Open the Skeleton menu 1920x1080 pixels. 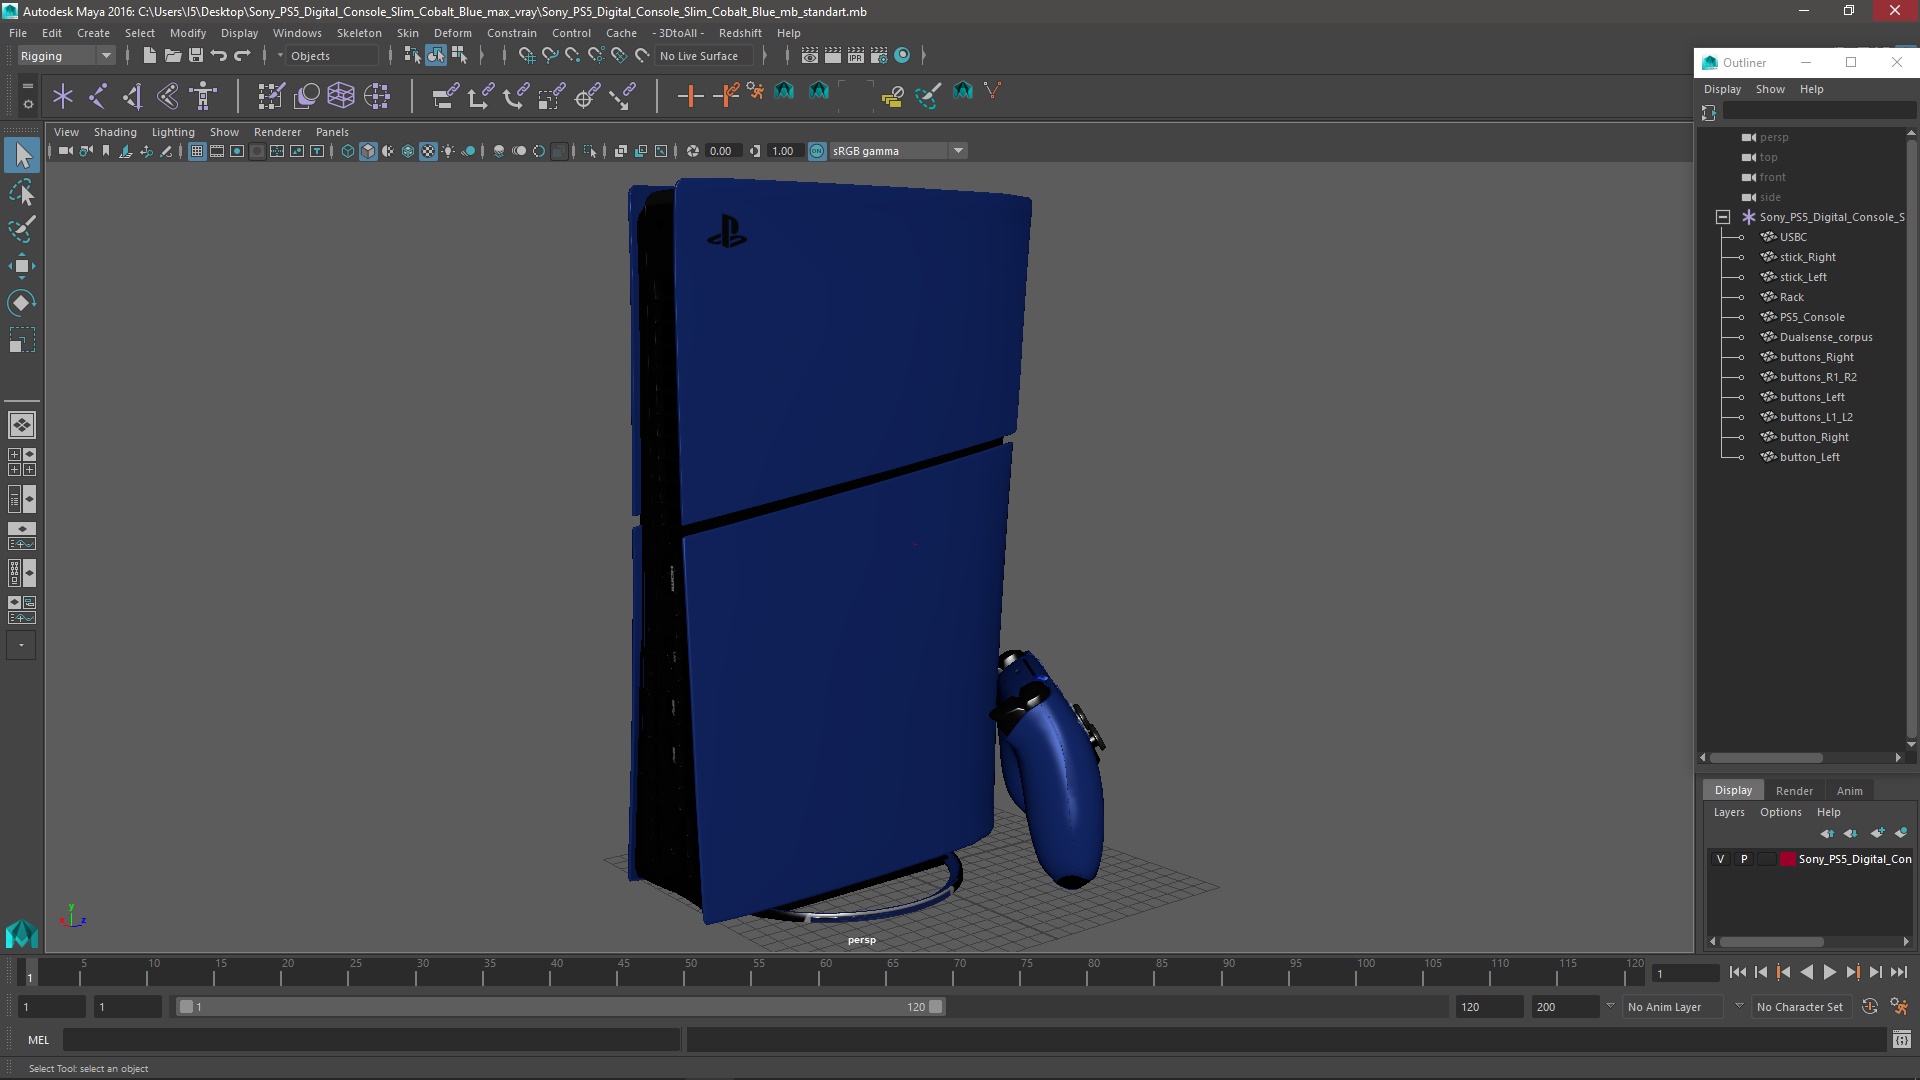pyautogui.click(x=359, y=33)
